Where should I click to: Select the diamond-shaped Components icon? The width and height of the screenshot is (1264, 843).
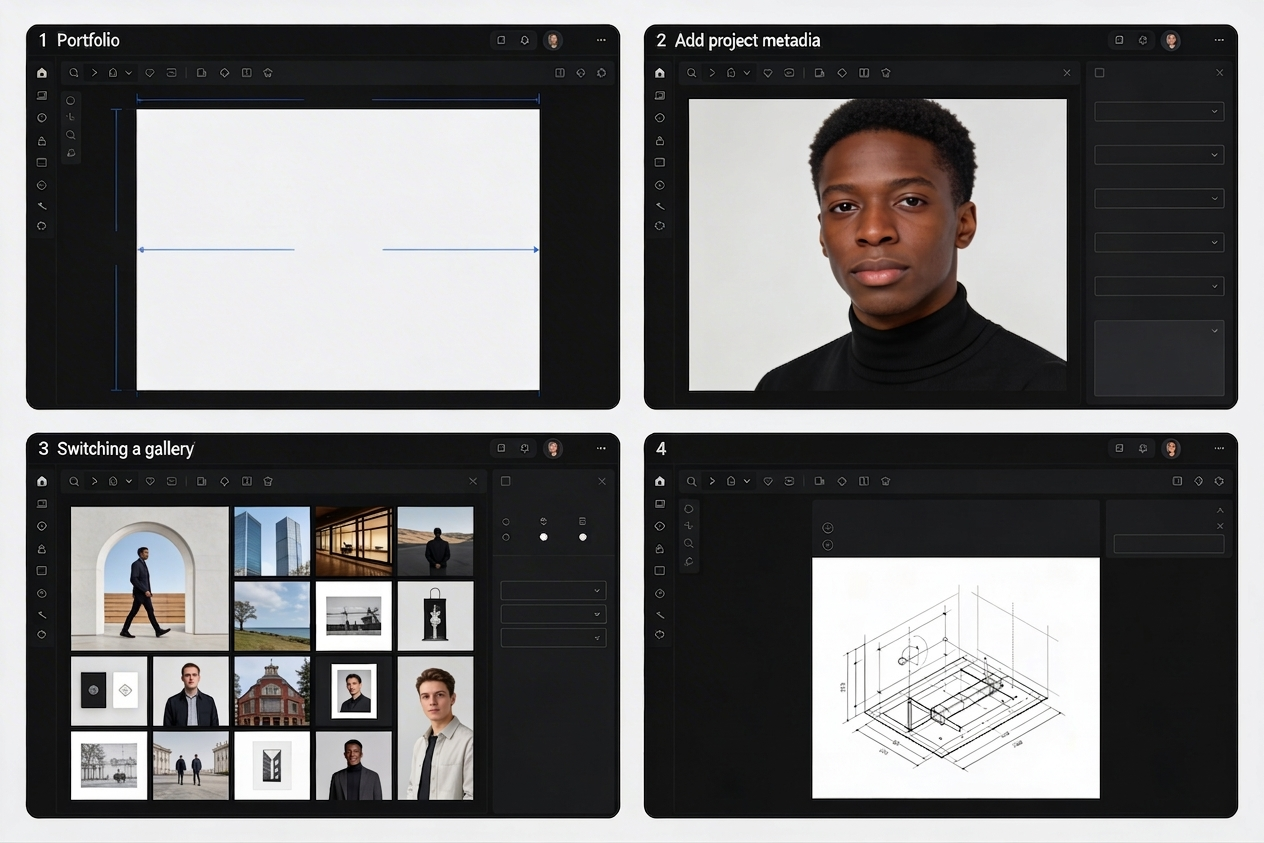(225, 72)
